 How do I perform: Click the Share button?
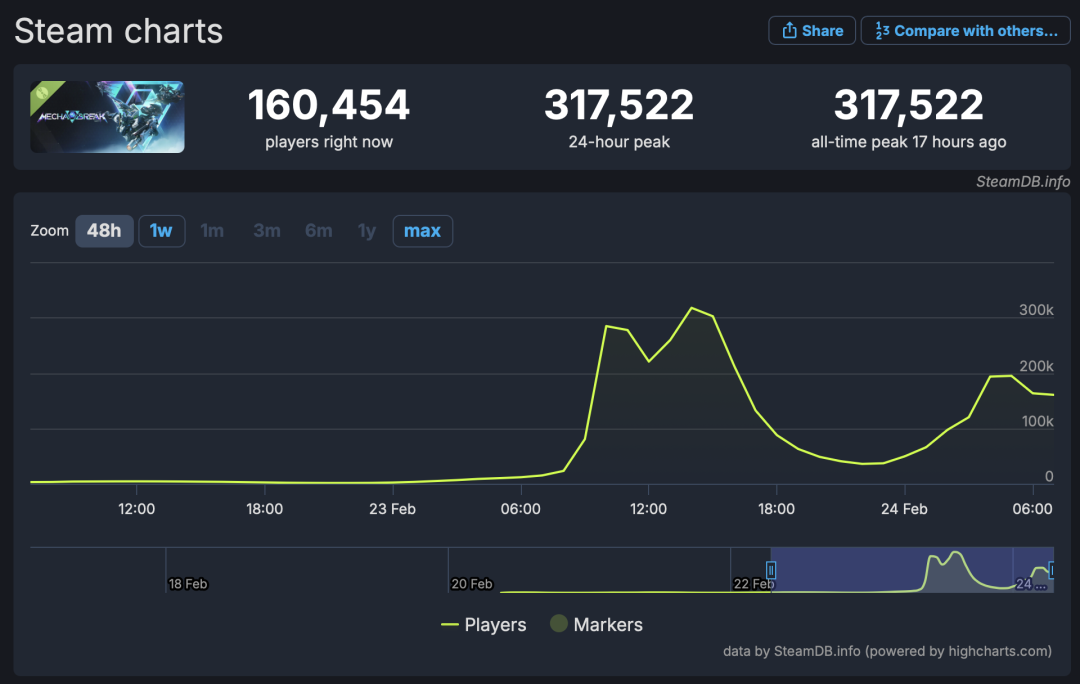pyautogui.click(x=812, y=31)
